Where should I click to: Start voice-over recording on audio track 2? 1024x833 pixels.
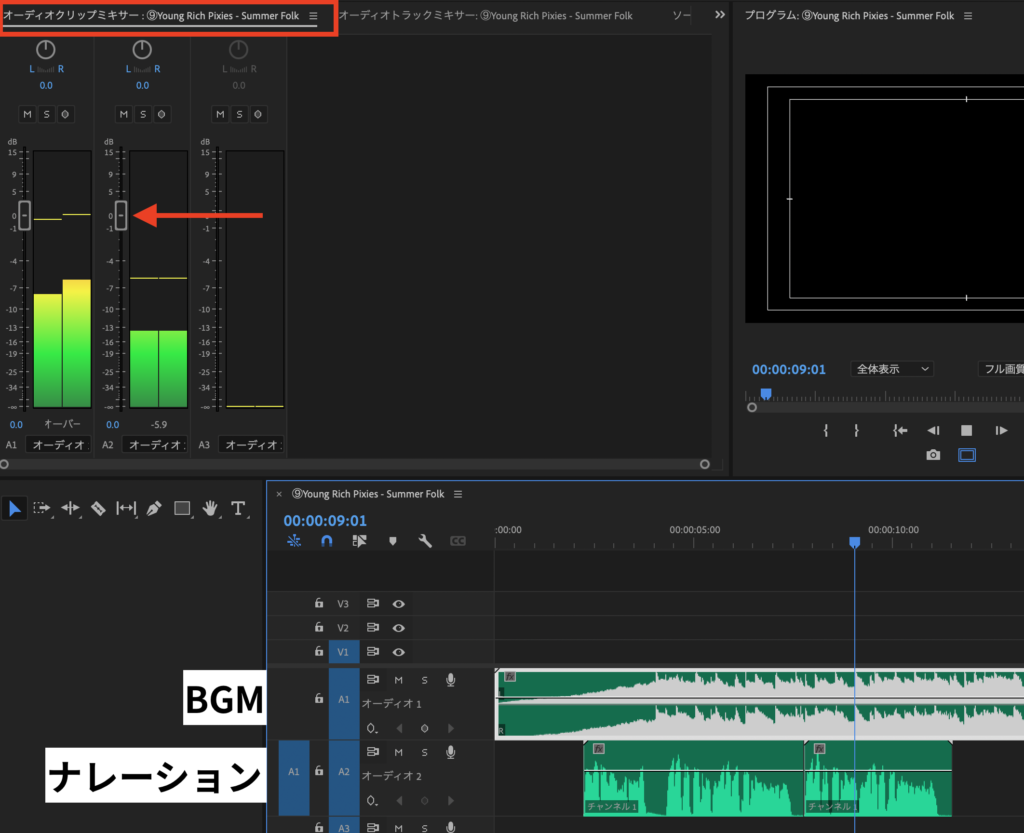450,752
